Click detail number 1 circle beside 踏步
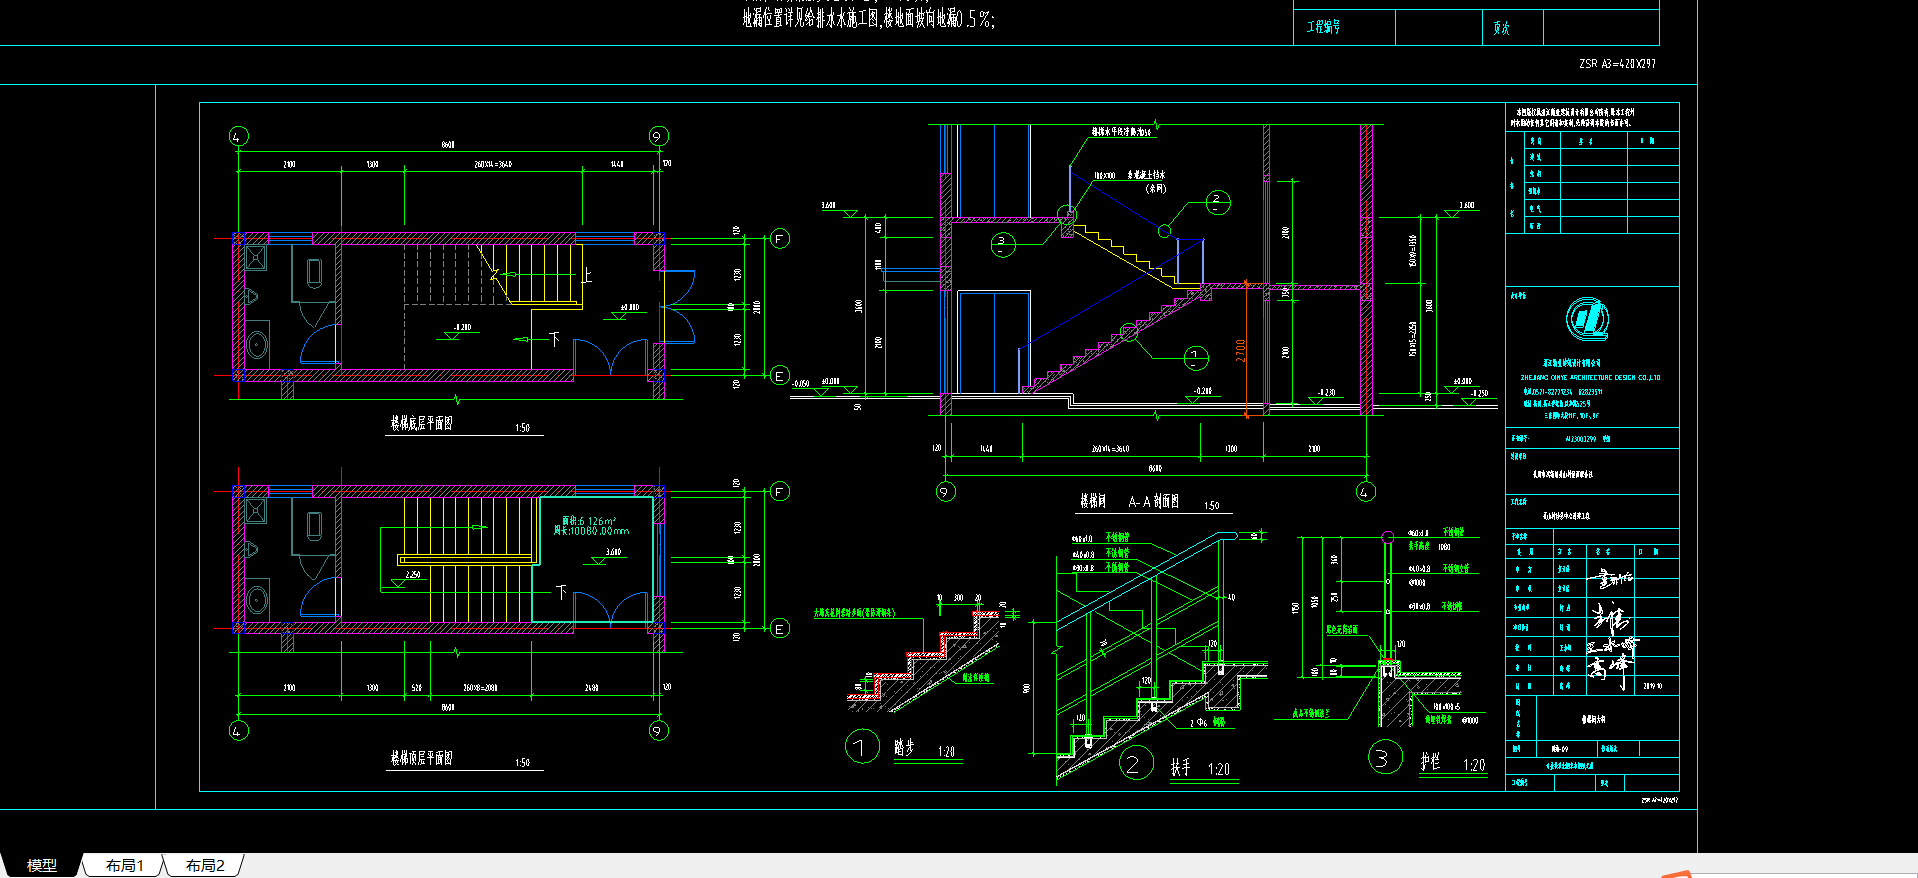The height and width of the screenshot is (878, 1918). click(862, 746)
